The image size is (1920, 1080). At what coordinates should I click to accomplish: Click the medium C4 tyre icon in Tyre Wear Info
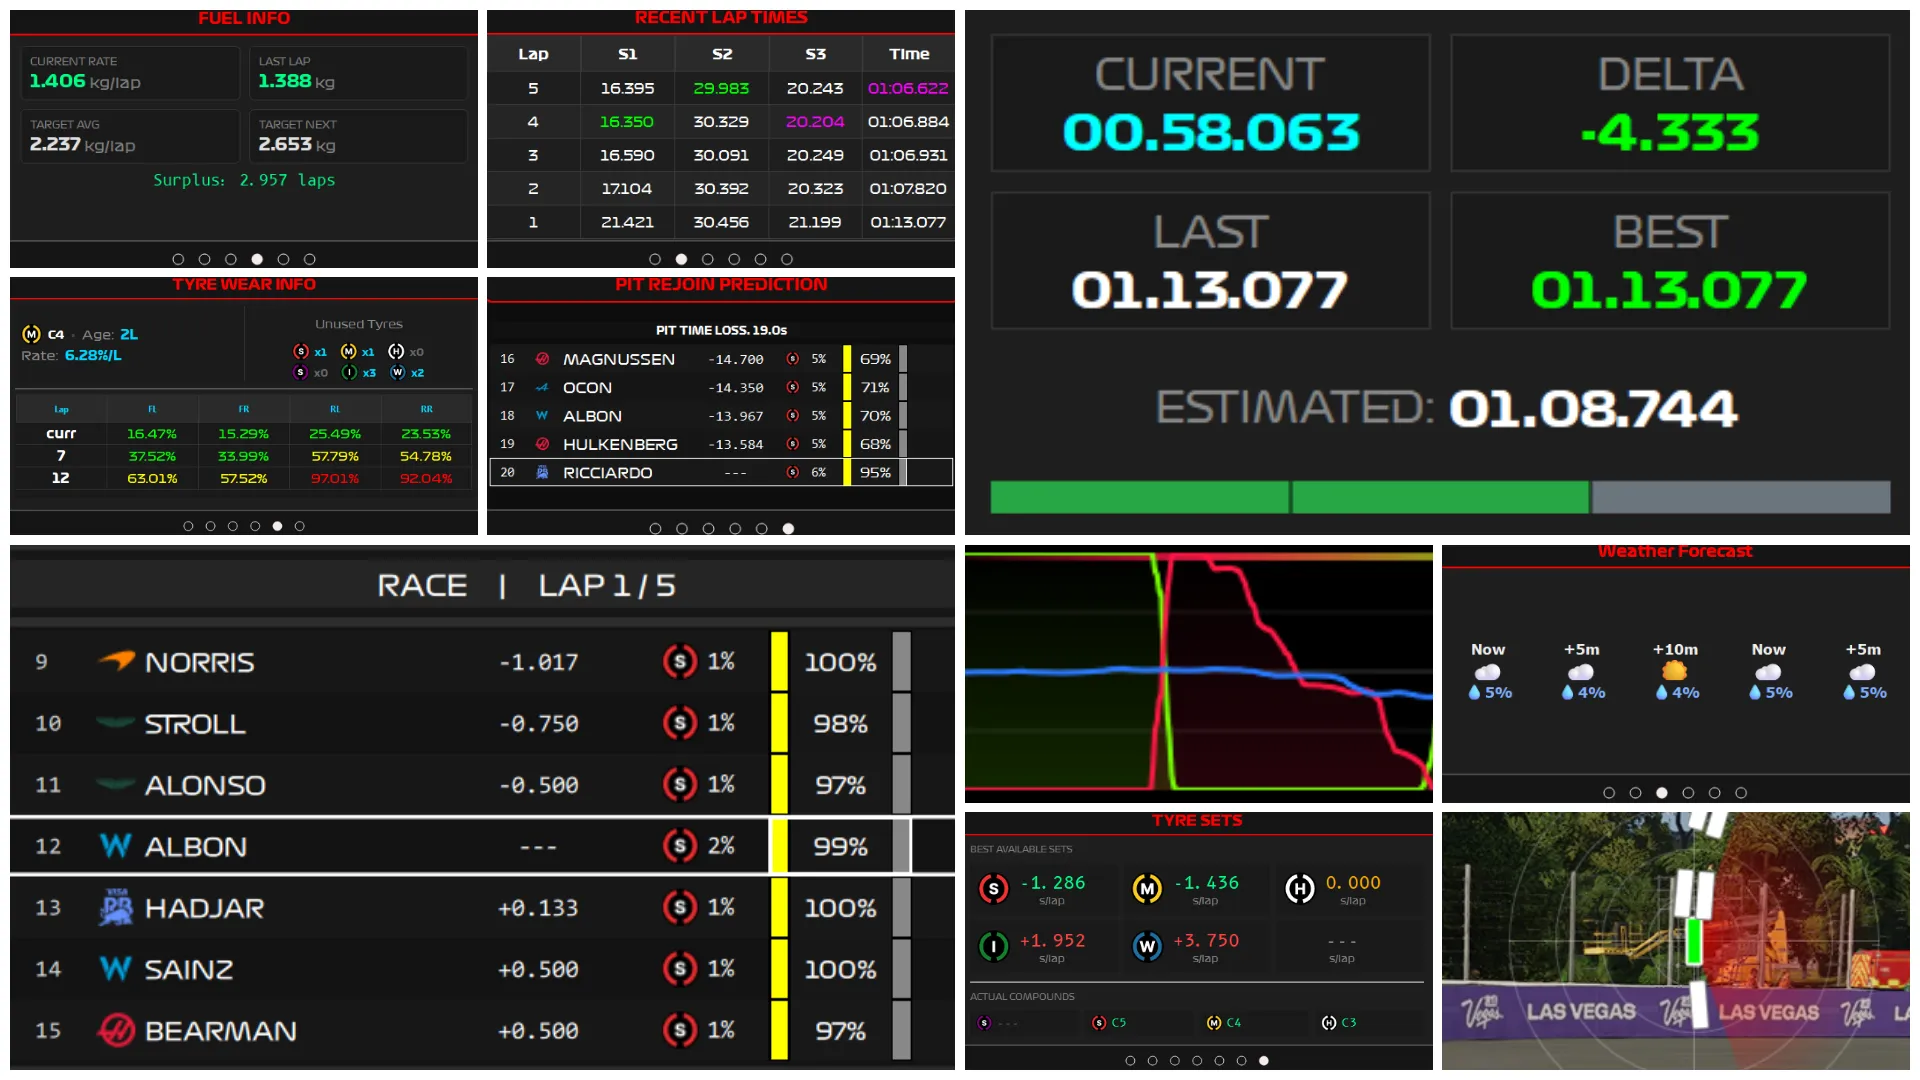(31, 334)
